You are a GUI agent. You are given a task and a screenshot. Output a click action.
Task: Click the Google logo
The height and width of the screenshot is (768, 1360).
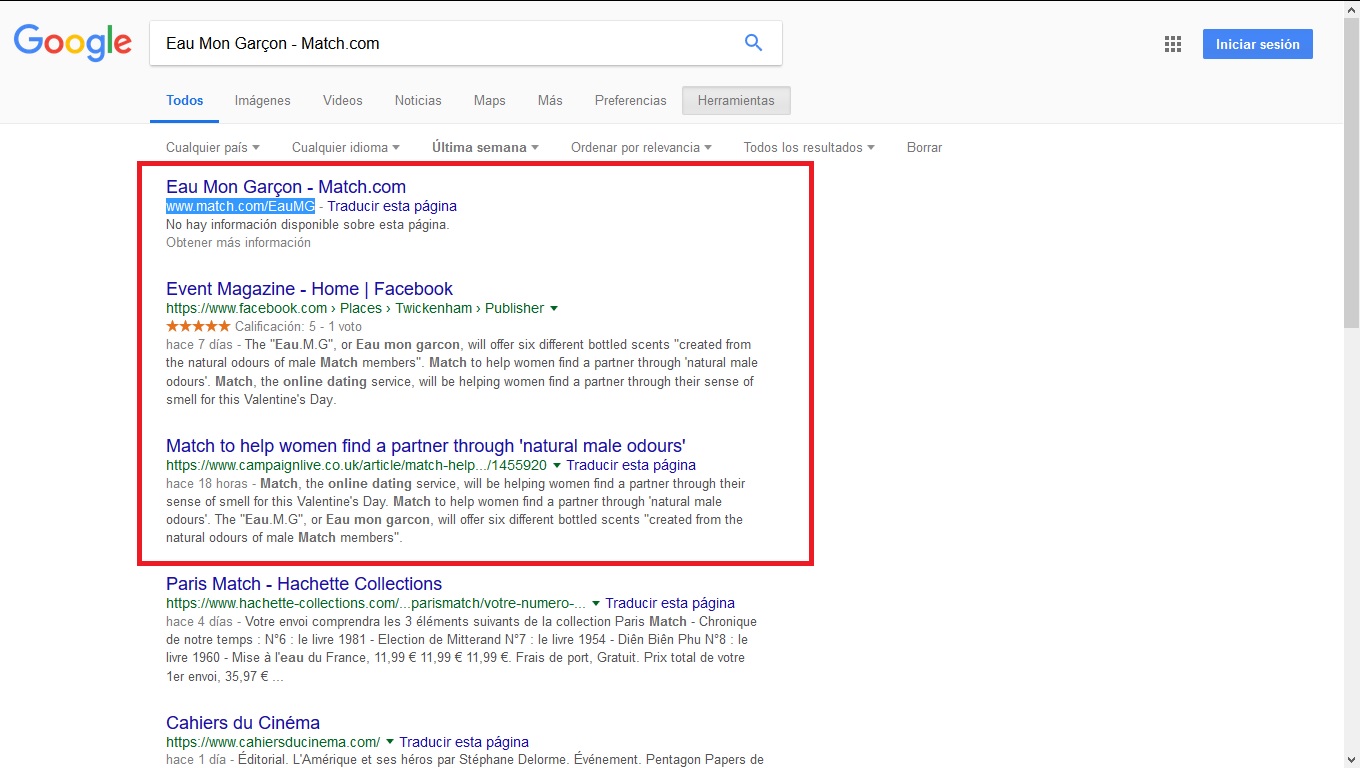click(73, 43)
